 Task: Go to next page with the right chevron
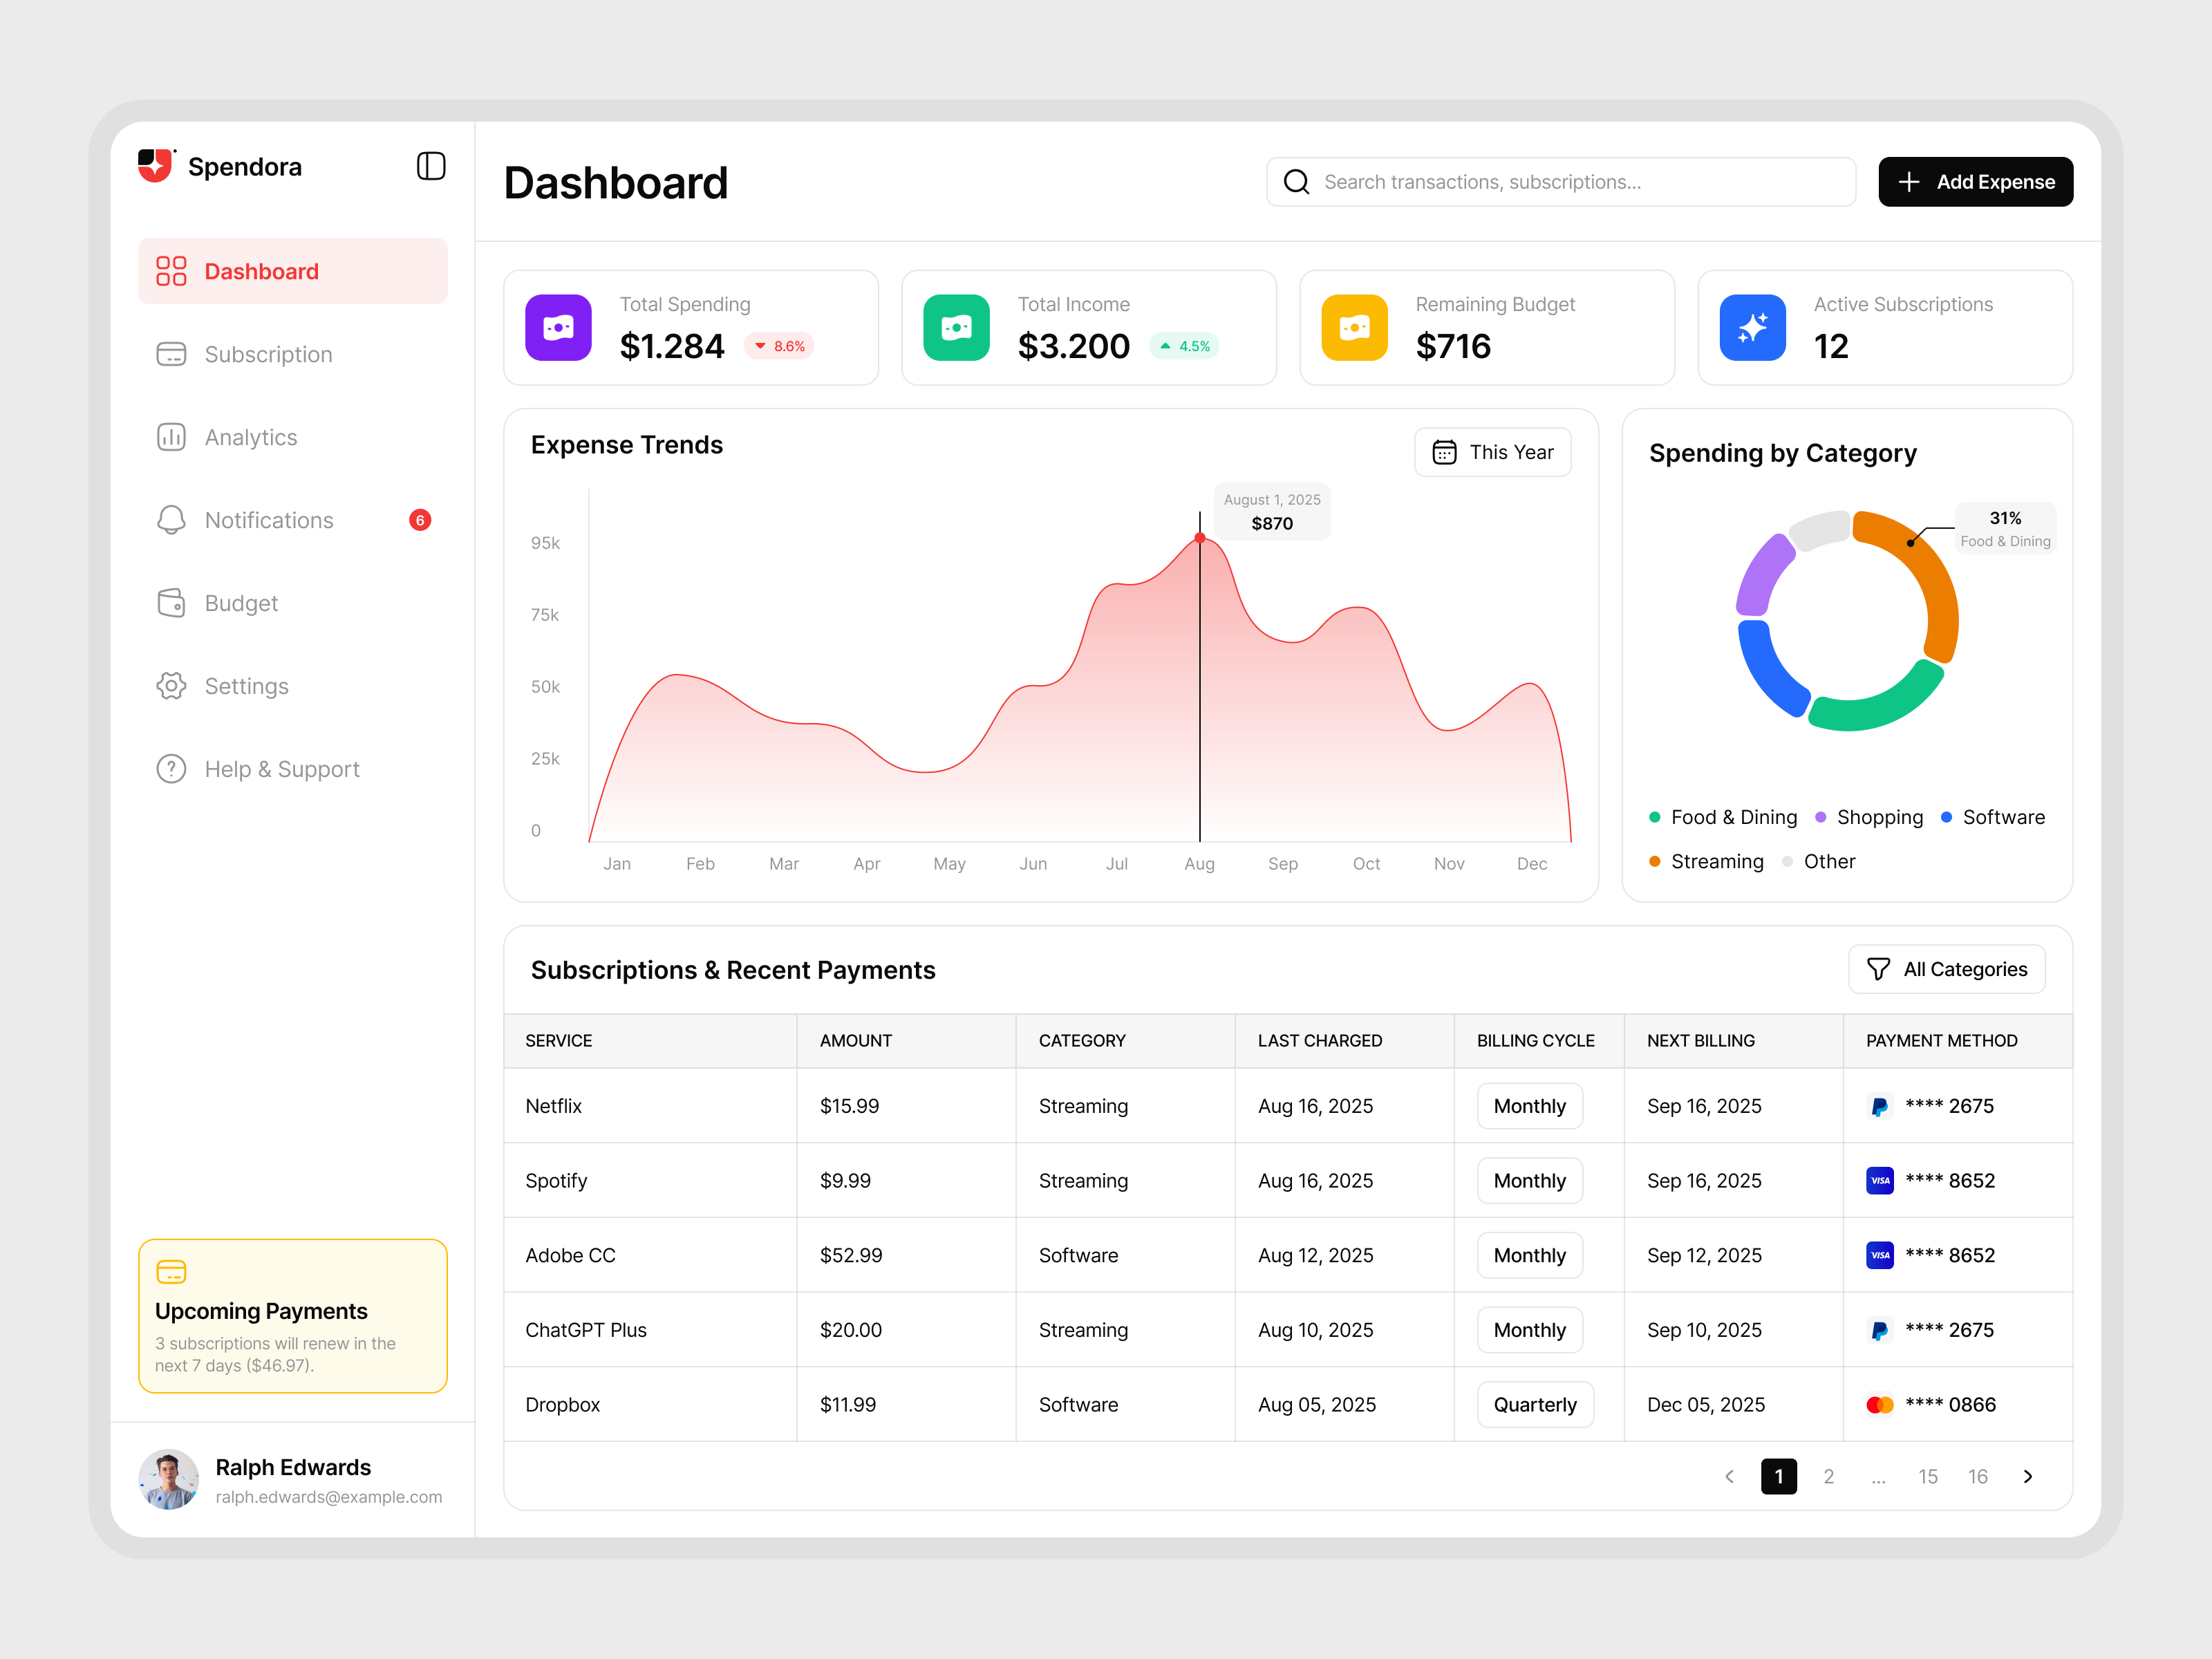[2028, 1476]
